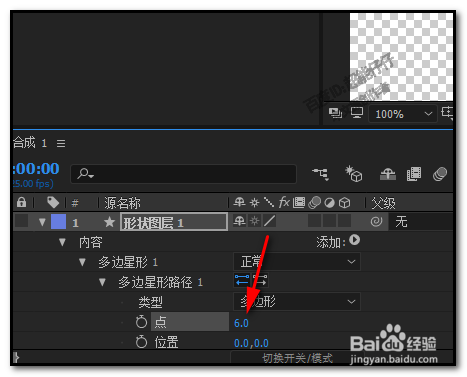Click the 添加 add play button

[355, 240]
